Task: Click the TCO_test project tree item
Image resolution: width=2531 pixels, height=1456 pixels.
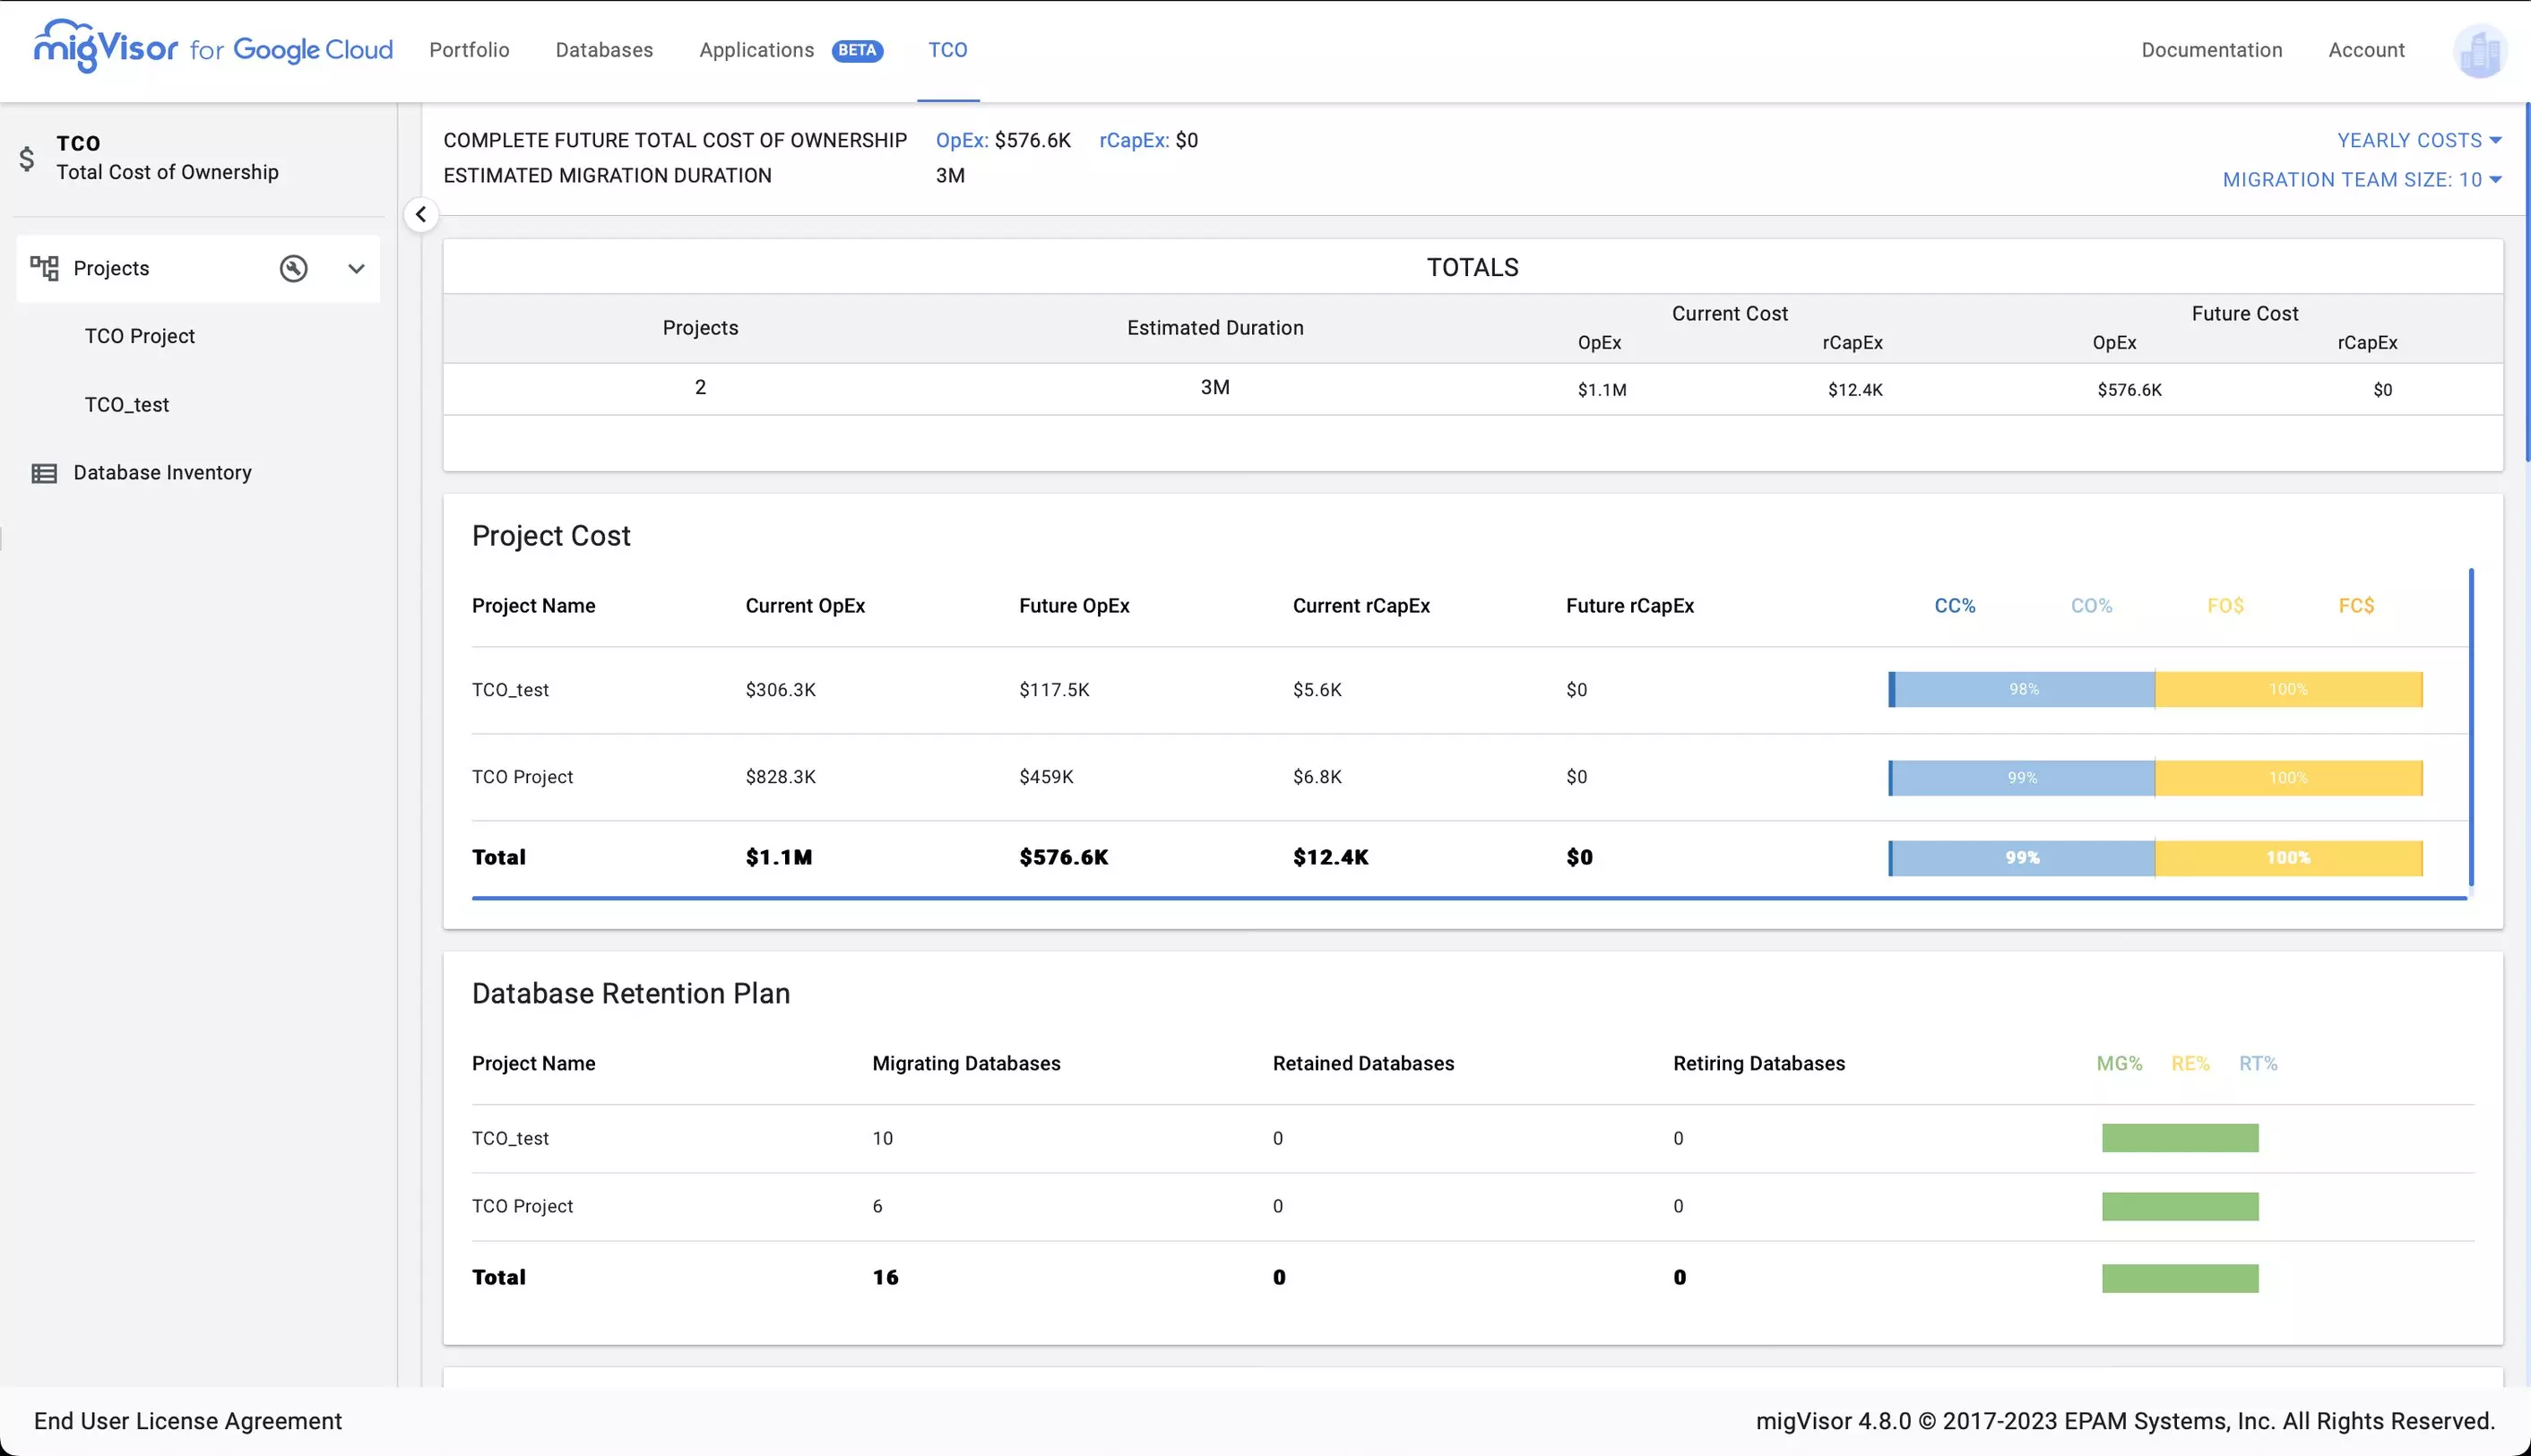Action: coord(127,405)
